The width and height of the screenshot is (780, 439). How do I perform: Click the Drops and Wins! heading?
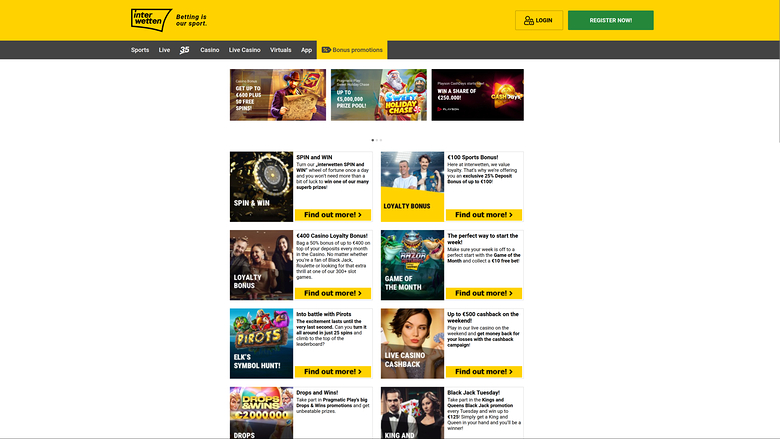pos(317,393)
